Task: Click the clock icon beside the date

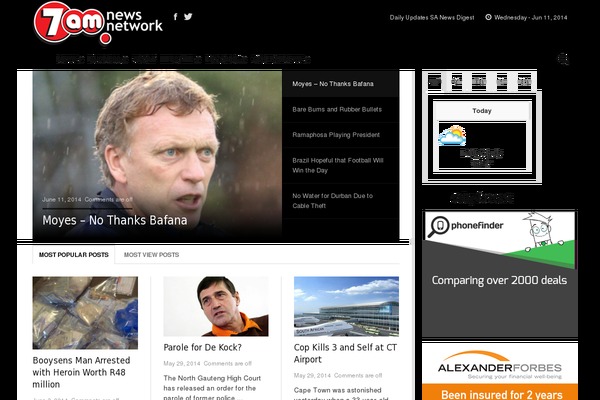Action: pyautogui.click(x=488, y=17)
